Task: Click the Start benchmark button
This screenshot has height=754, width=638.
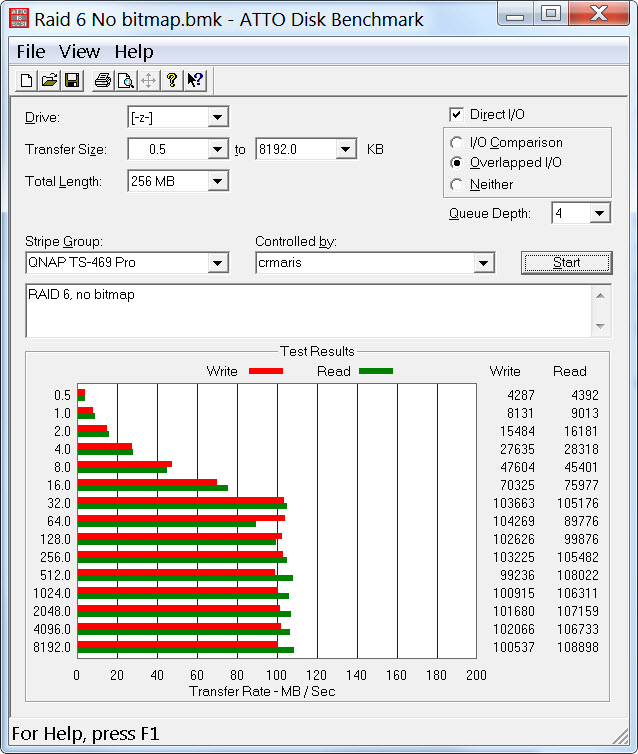Action: click(x=566, y=263)
